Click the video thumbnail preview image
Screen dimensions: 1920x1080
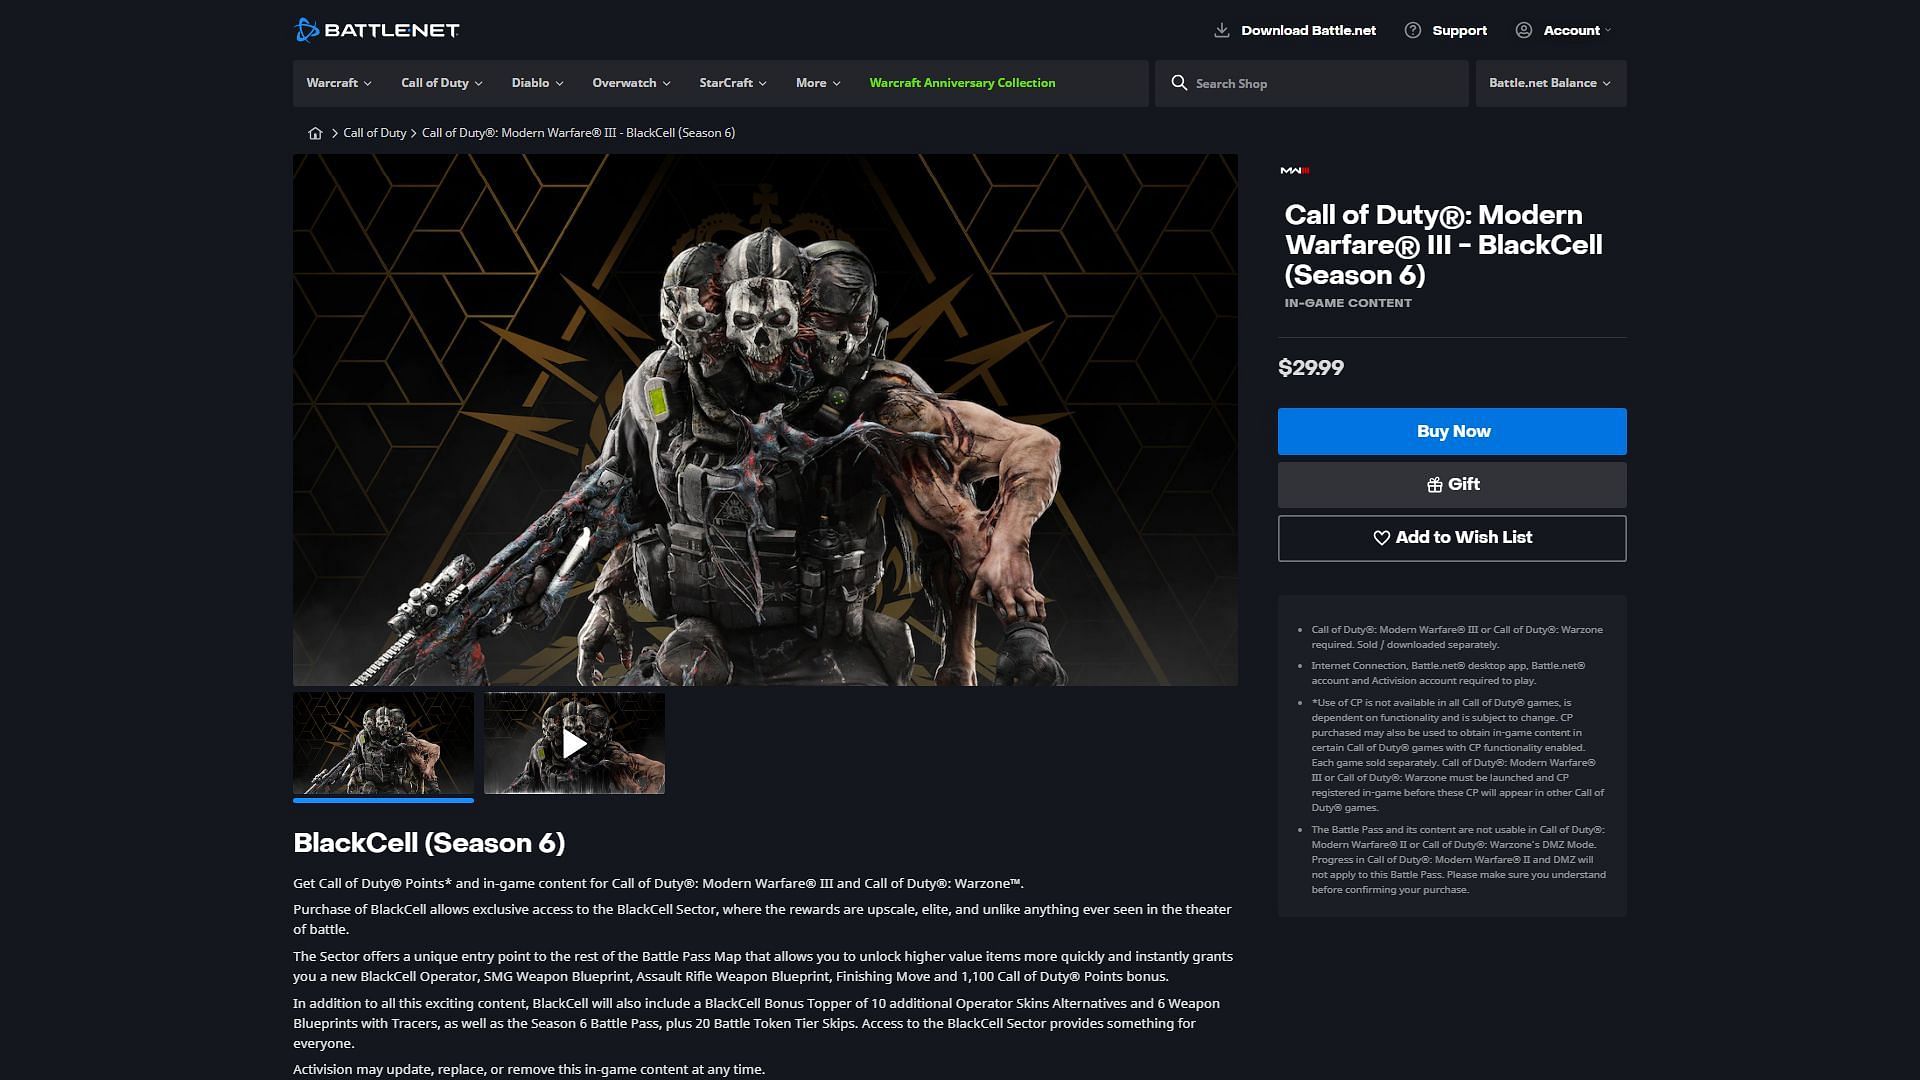tap(574, 741)
